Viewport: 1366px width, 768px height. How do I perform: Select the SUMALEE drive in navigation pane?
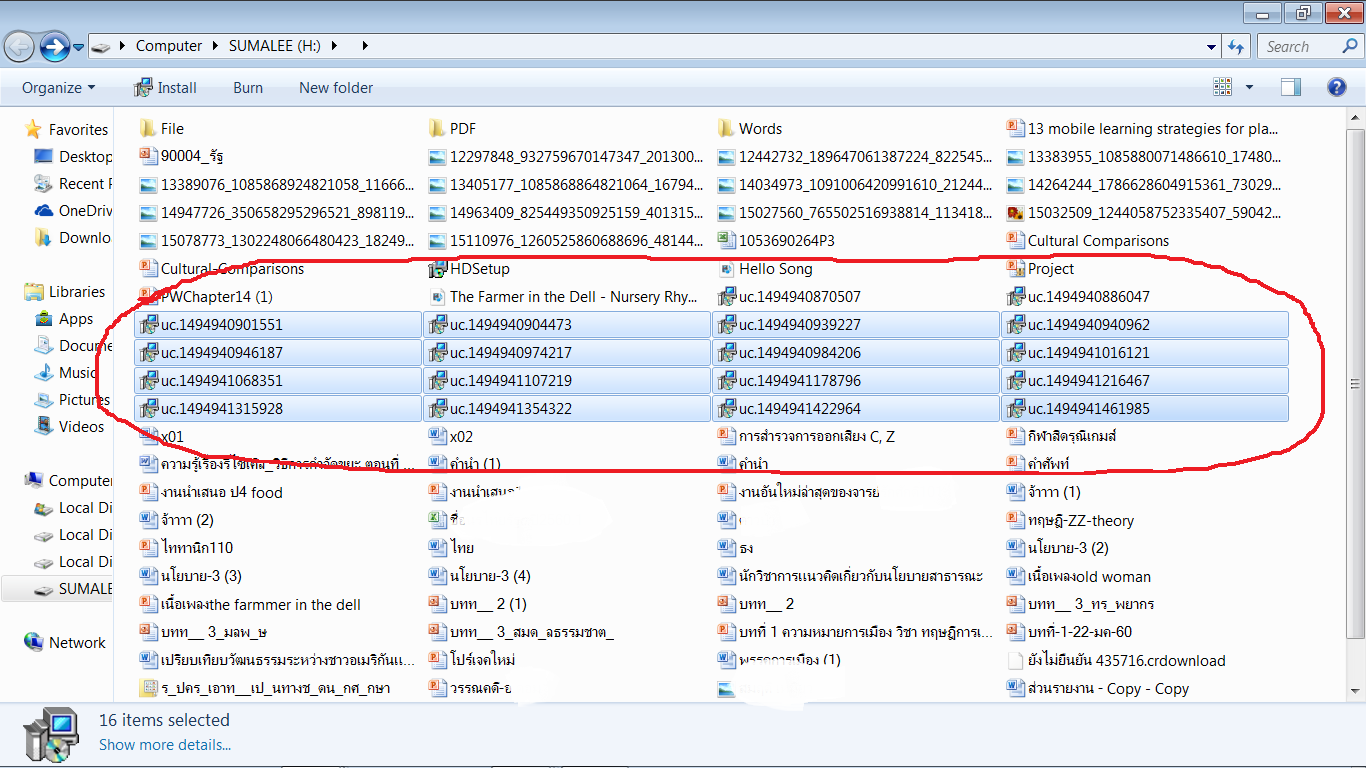pos(73,589)
